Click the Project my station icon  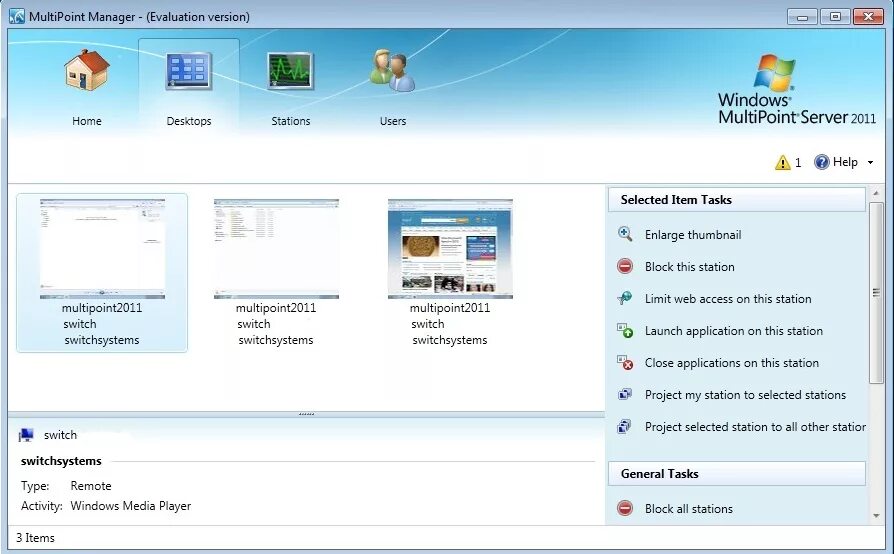pyautogui.click(x=625, y=394)
